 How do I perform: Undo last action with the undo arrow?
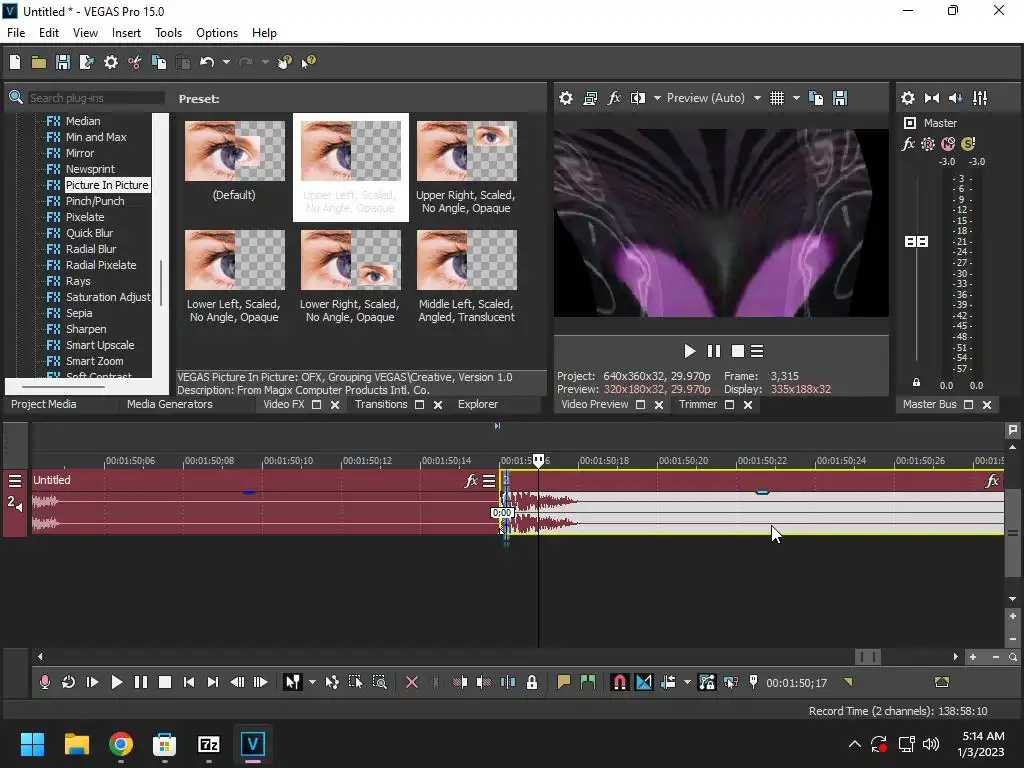pyautogui.click(x=207, y=62)
